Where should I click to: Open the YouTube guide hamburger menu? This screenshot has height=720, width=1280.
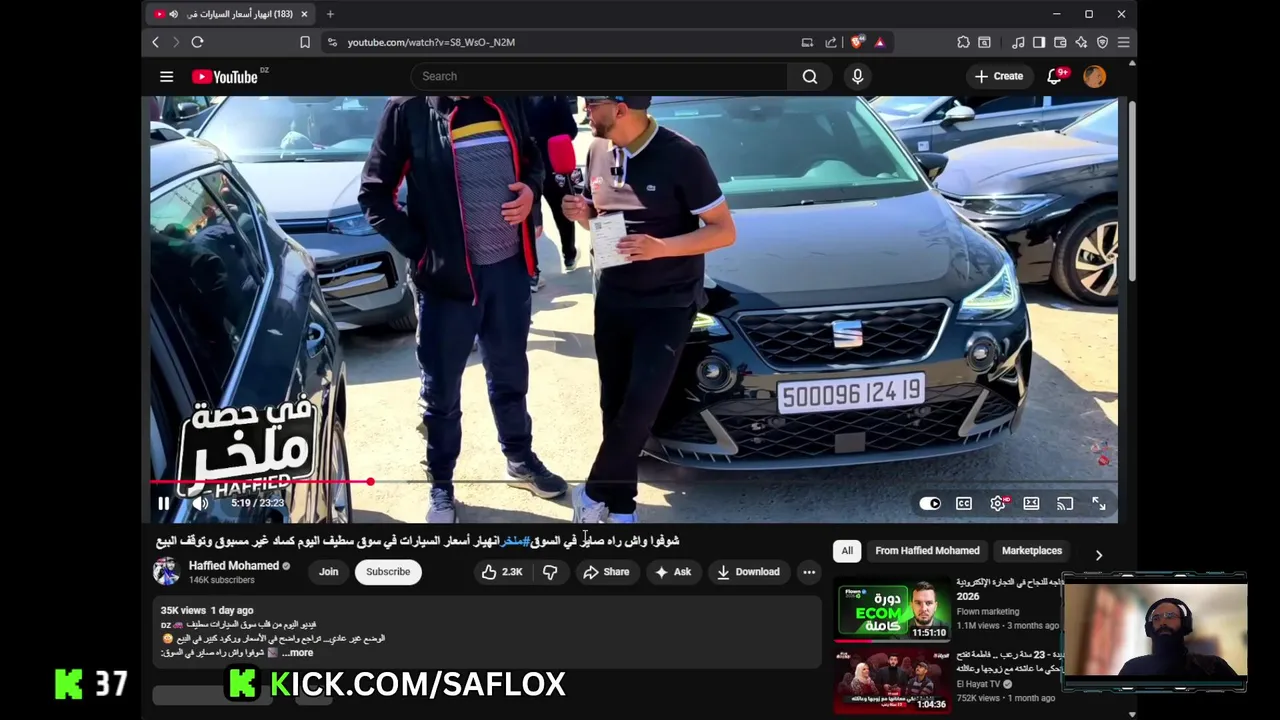click(x=166, y=76)
